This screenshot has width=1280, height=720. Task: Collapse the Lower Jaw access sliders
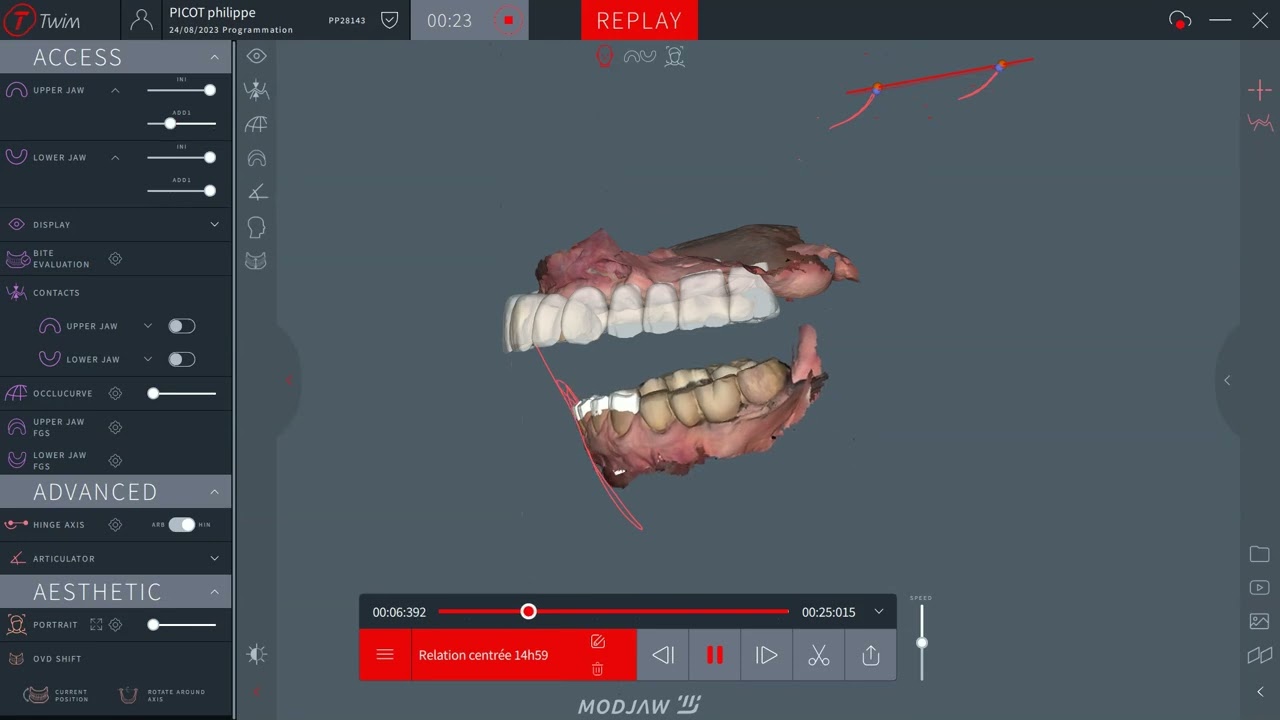[115, 157]
